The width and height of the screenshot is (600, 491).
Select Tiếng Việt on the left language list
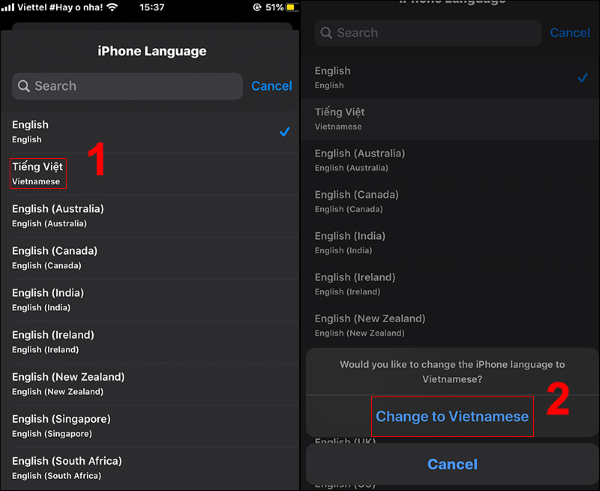(38, 173)
